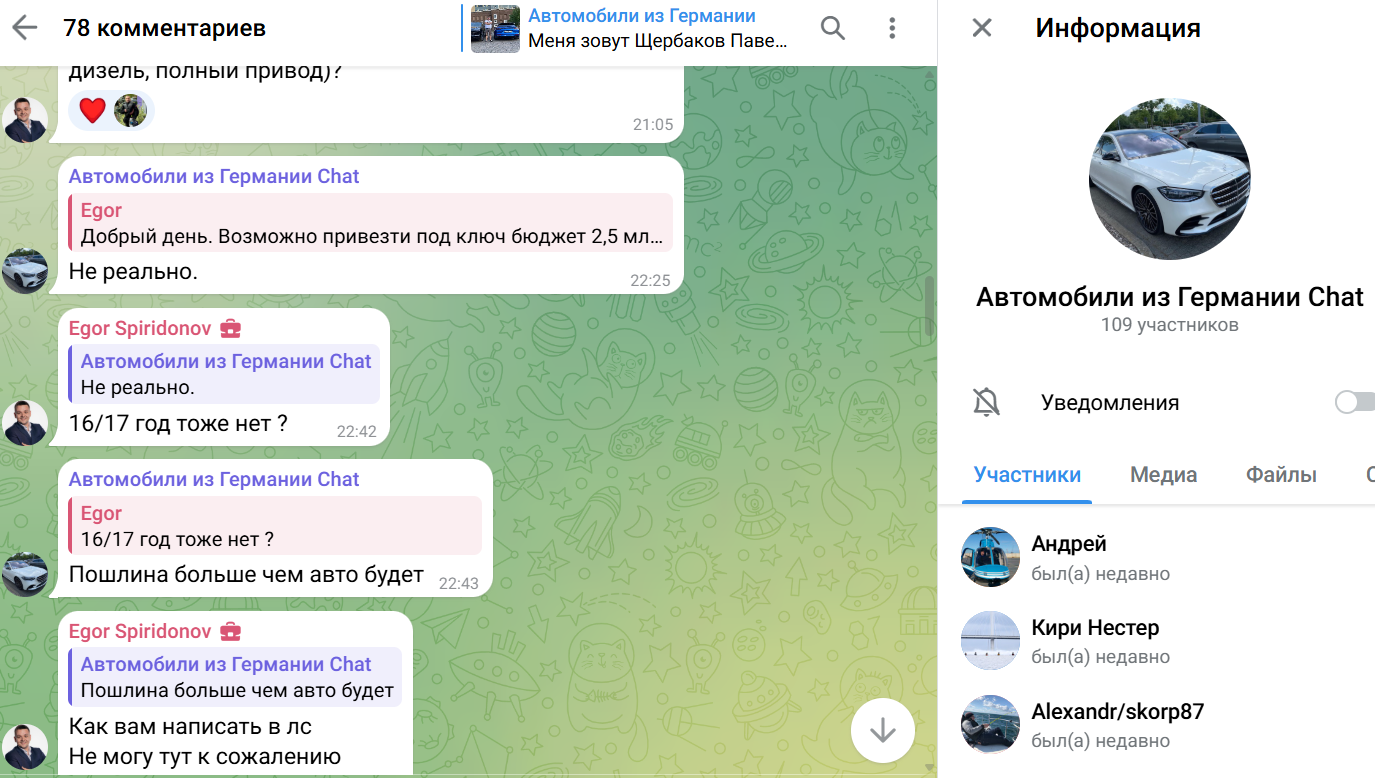1375x778 pixels.
Task: Select the Участники tab
Action: point(1027,475)
